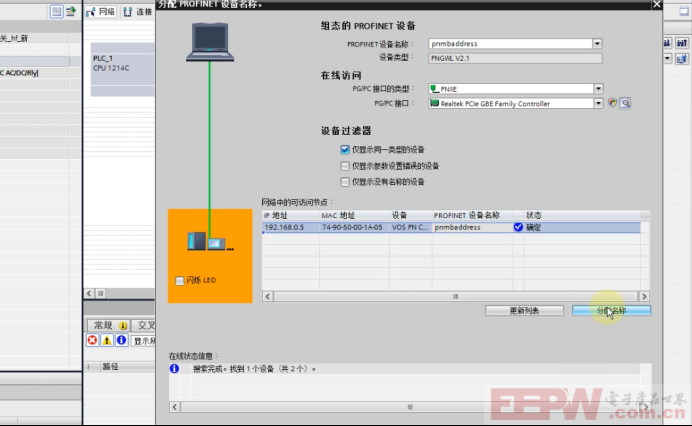Open the PG/PC interface Realtek dropdown

598,103
